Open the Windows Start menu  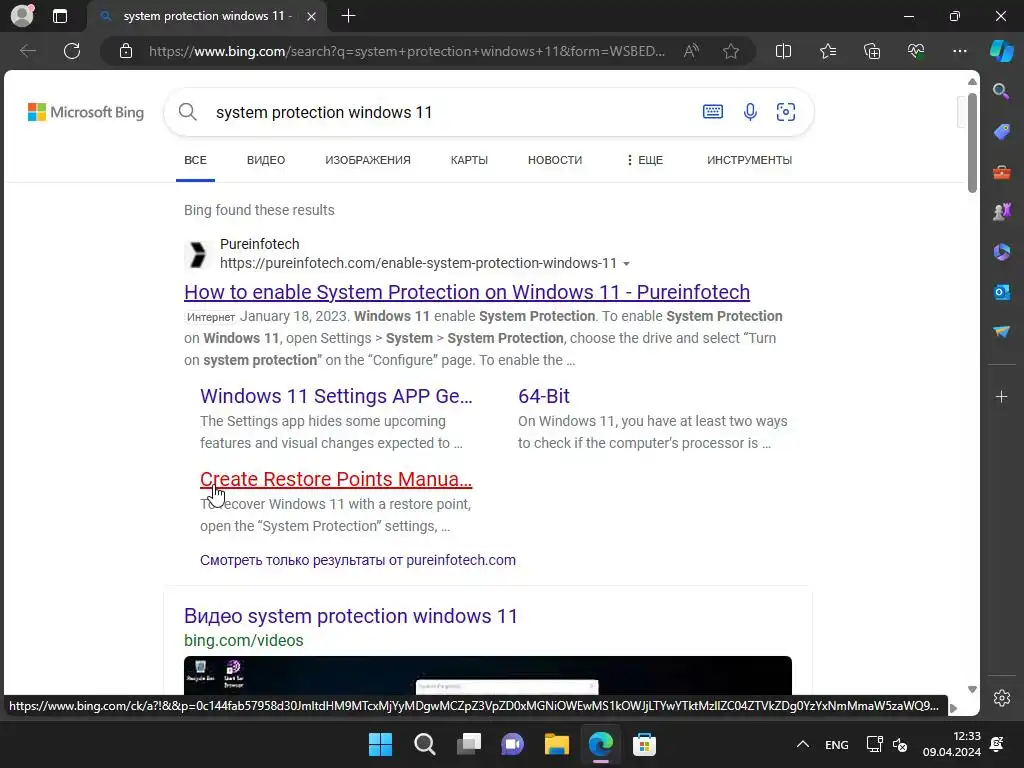380,744
